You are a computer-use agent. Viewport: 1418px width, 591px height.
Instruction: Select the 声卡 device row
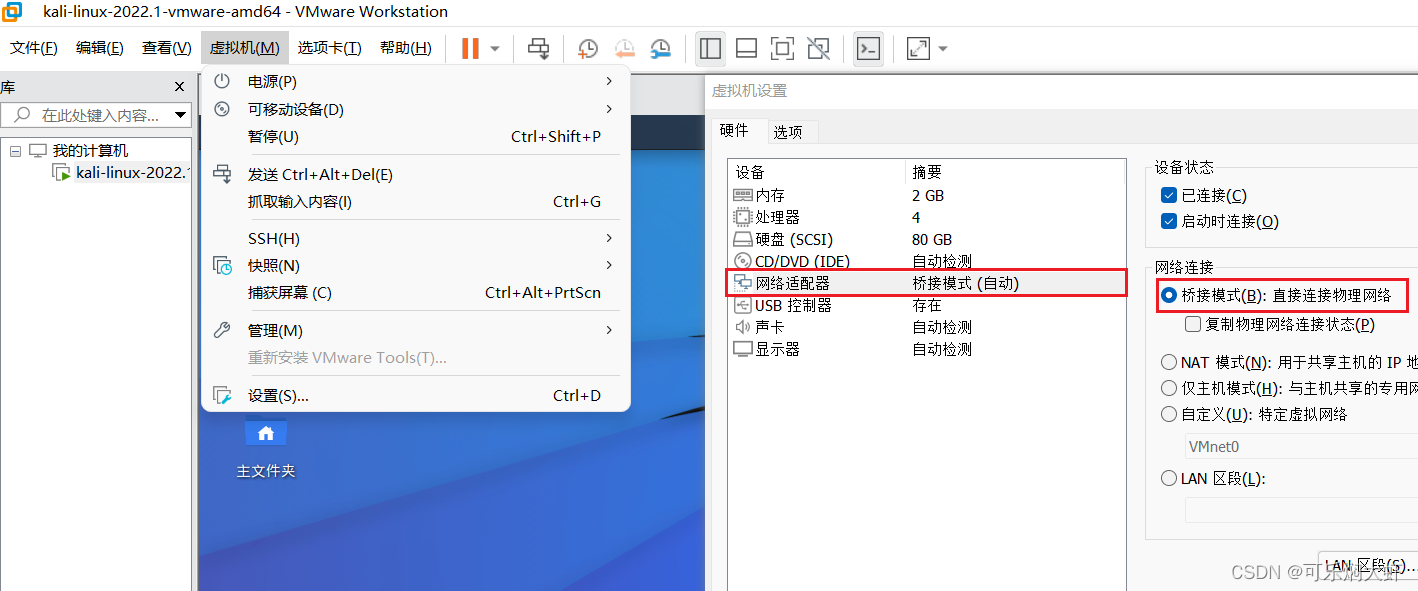(929, 327)
